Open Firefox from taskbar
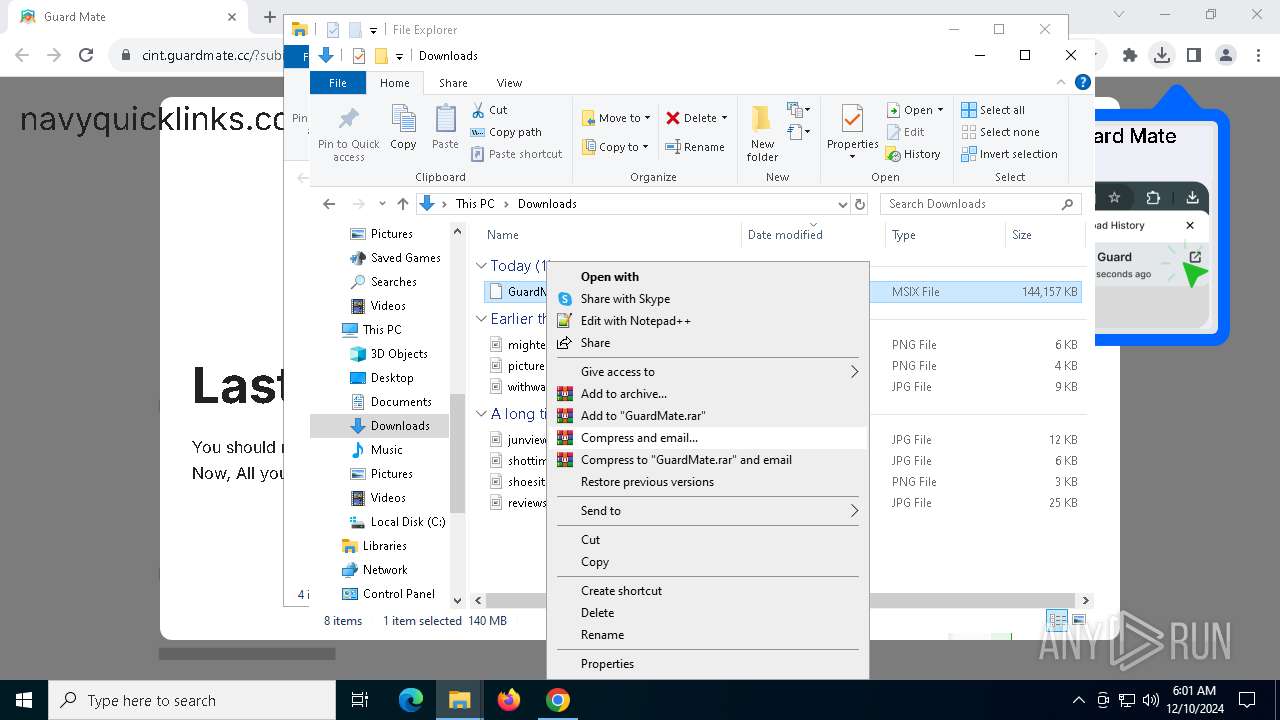The width and height of the screenshot is (1280, 720). (509, 700)
